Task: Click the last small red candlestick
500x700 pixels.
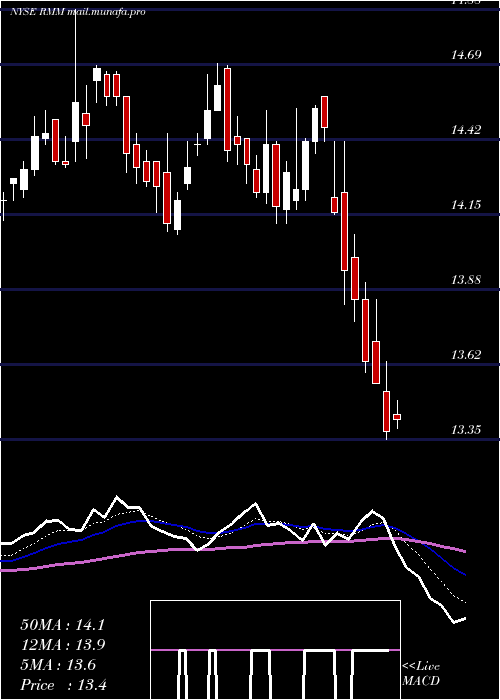Action: click(397, 417)
